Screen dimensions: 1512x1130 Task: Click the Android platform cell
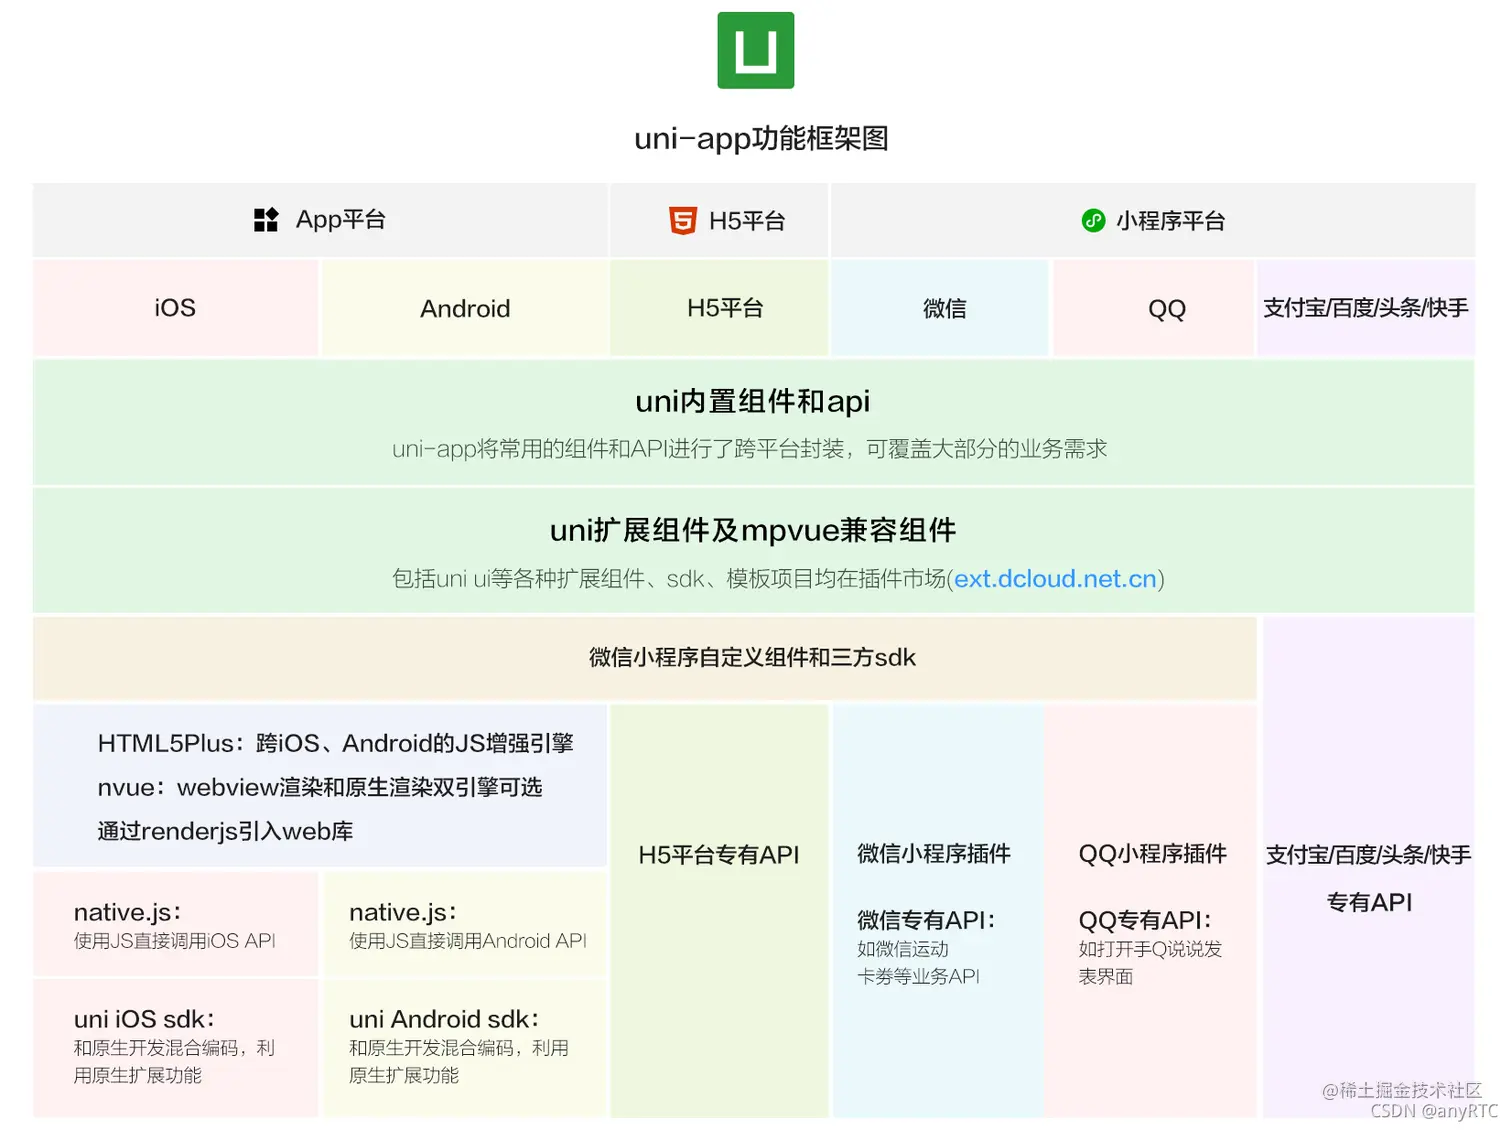point(465,308)
